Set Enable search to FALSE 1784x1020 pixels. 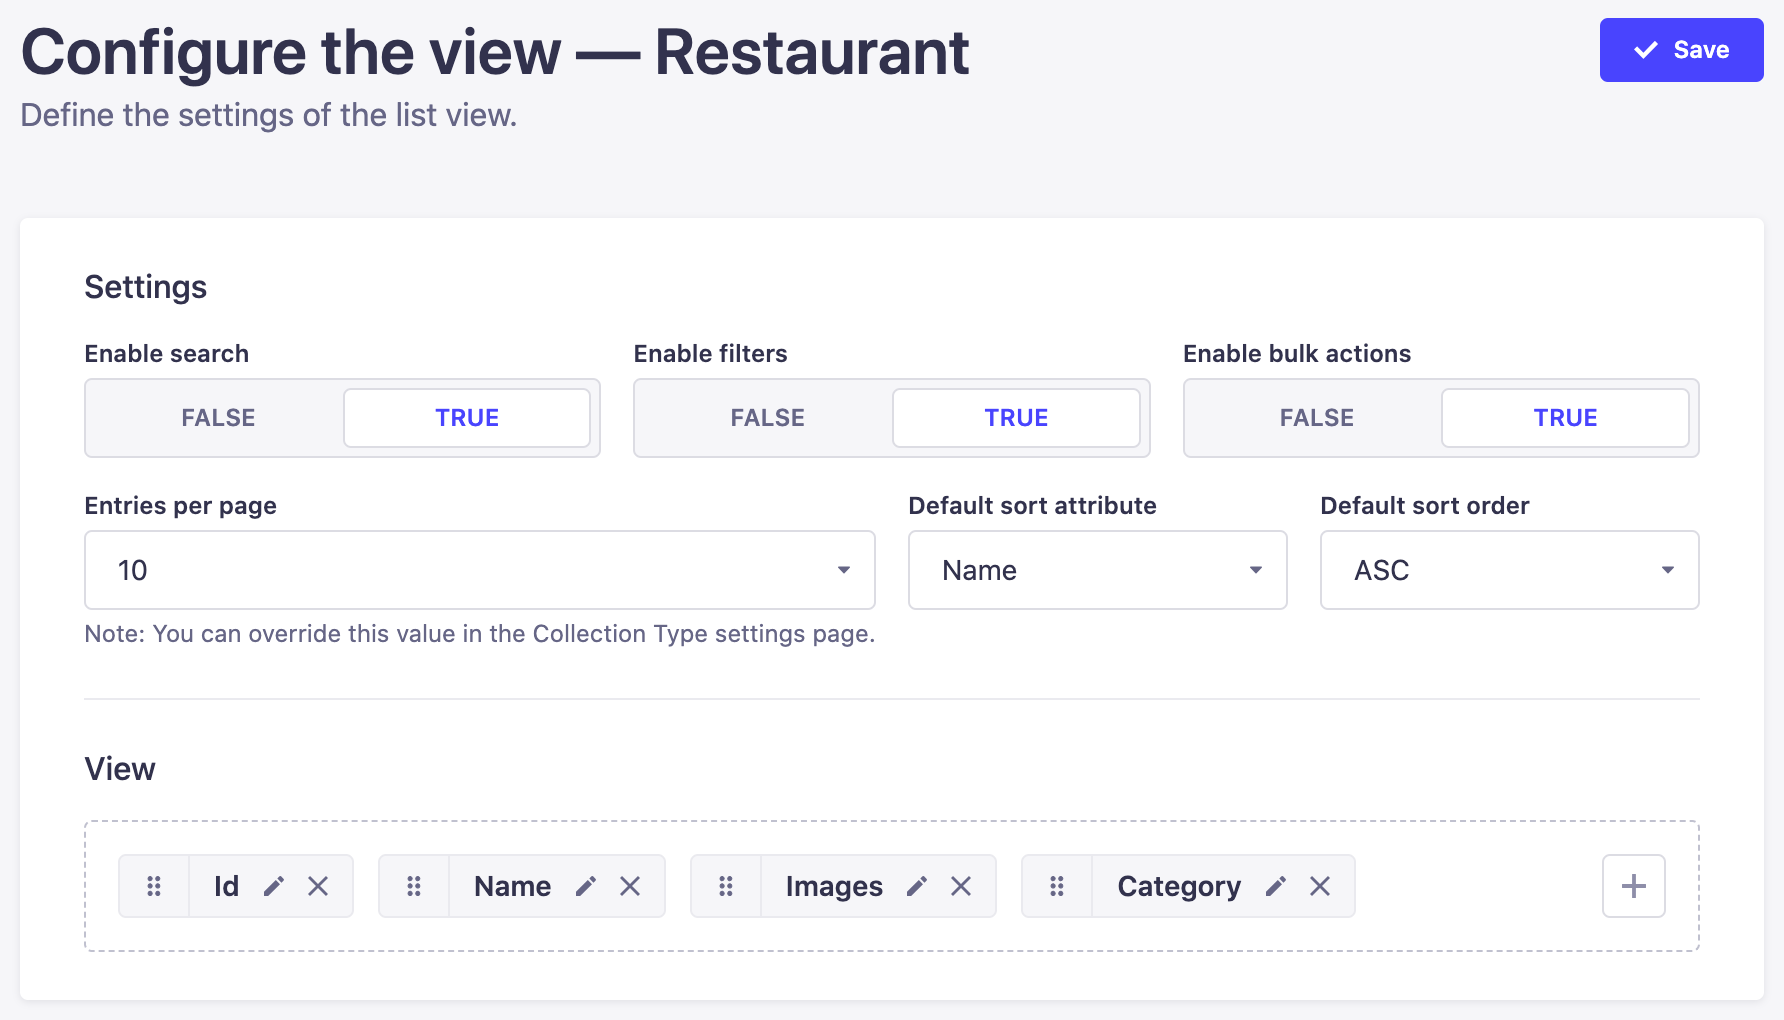[x=217, y=418]
